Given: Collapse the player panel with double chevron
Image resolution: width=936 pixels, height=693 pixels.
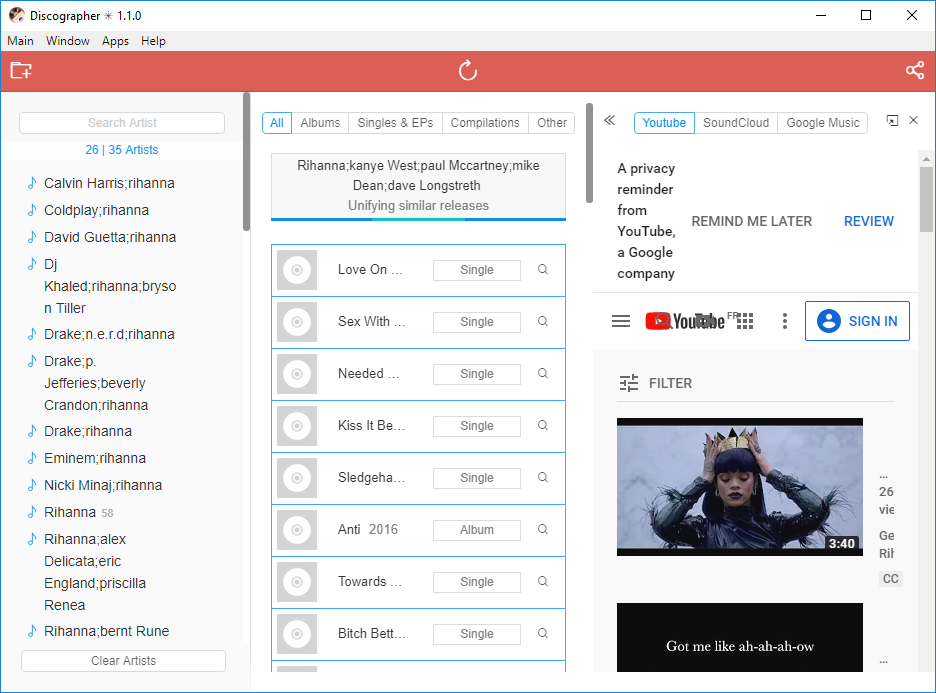Looking at the screenshot, I should [609, 121].
